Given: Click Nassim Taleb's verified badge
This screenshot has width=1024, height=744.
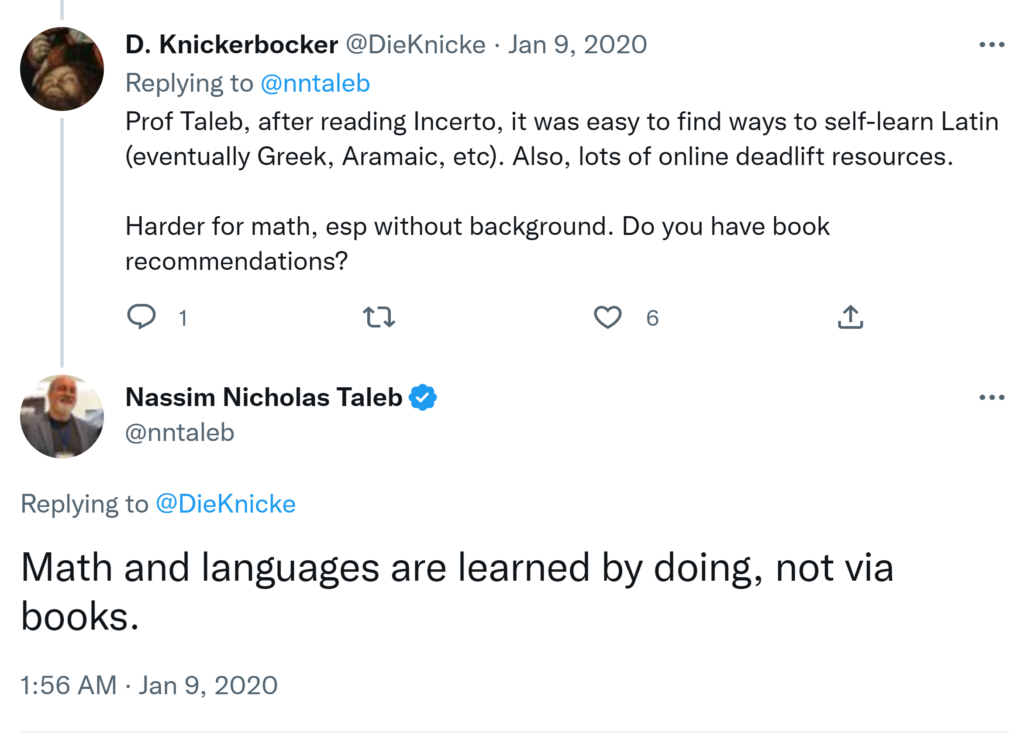Looking at the screenshot, I should [x=424, y=398].
